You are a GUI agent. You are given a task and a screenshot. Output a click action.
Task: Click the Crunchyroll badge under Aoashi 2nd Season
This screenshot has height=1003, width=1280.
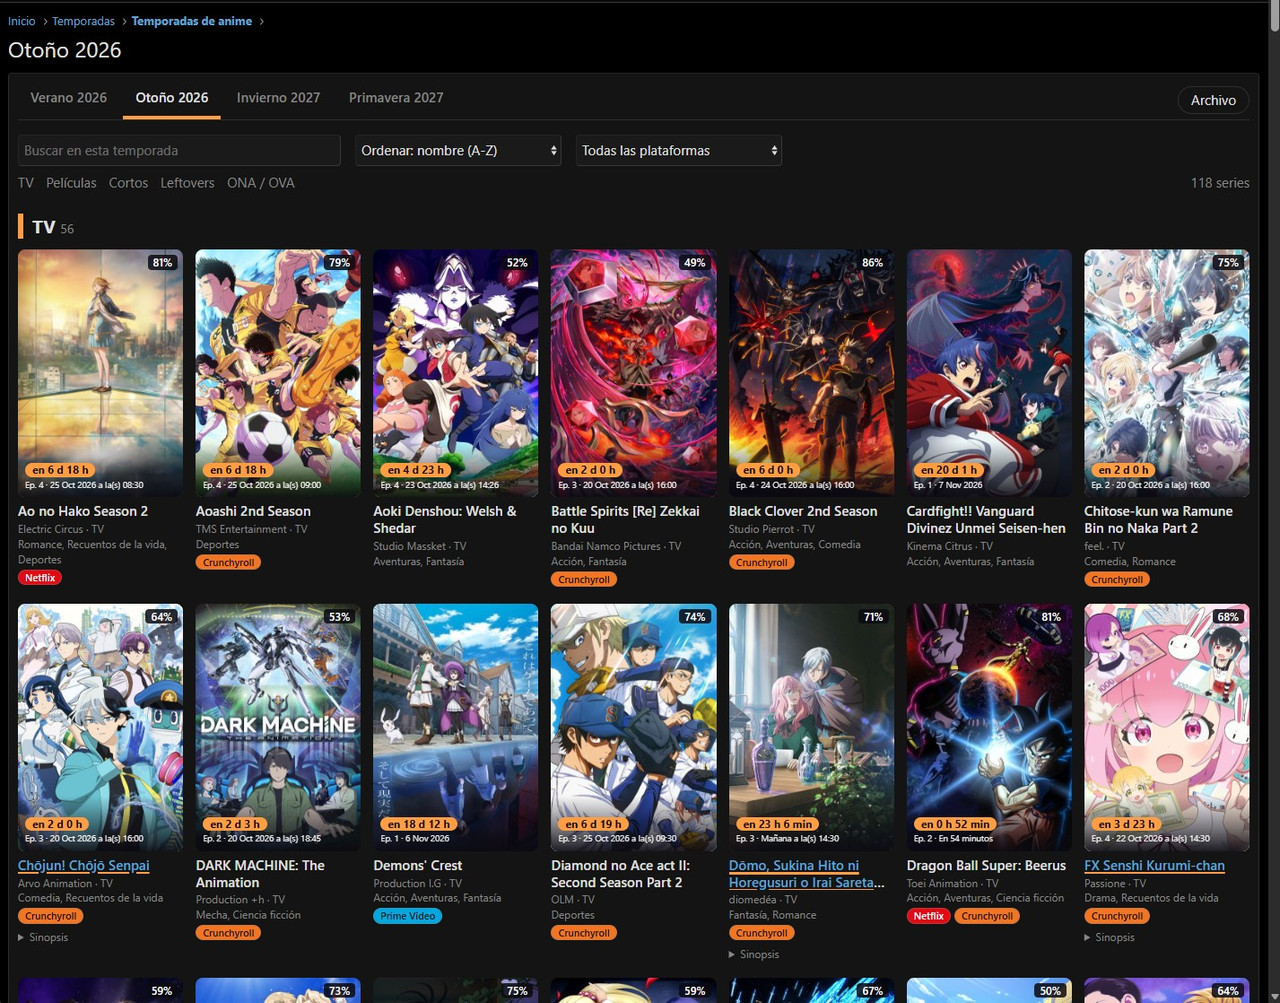[x=228, y=563]
